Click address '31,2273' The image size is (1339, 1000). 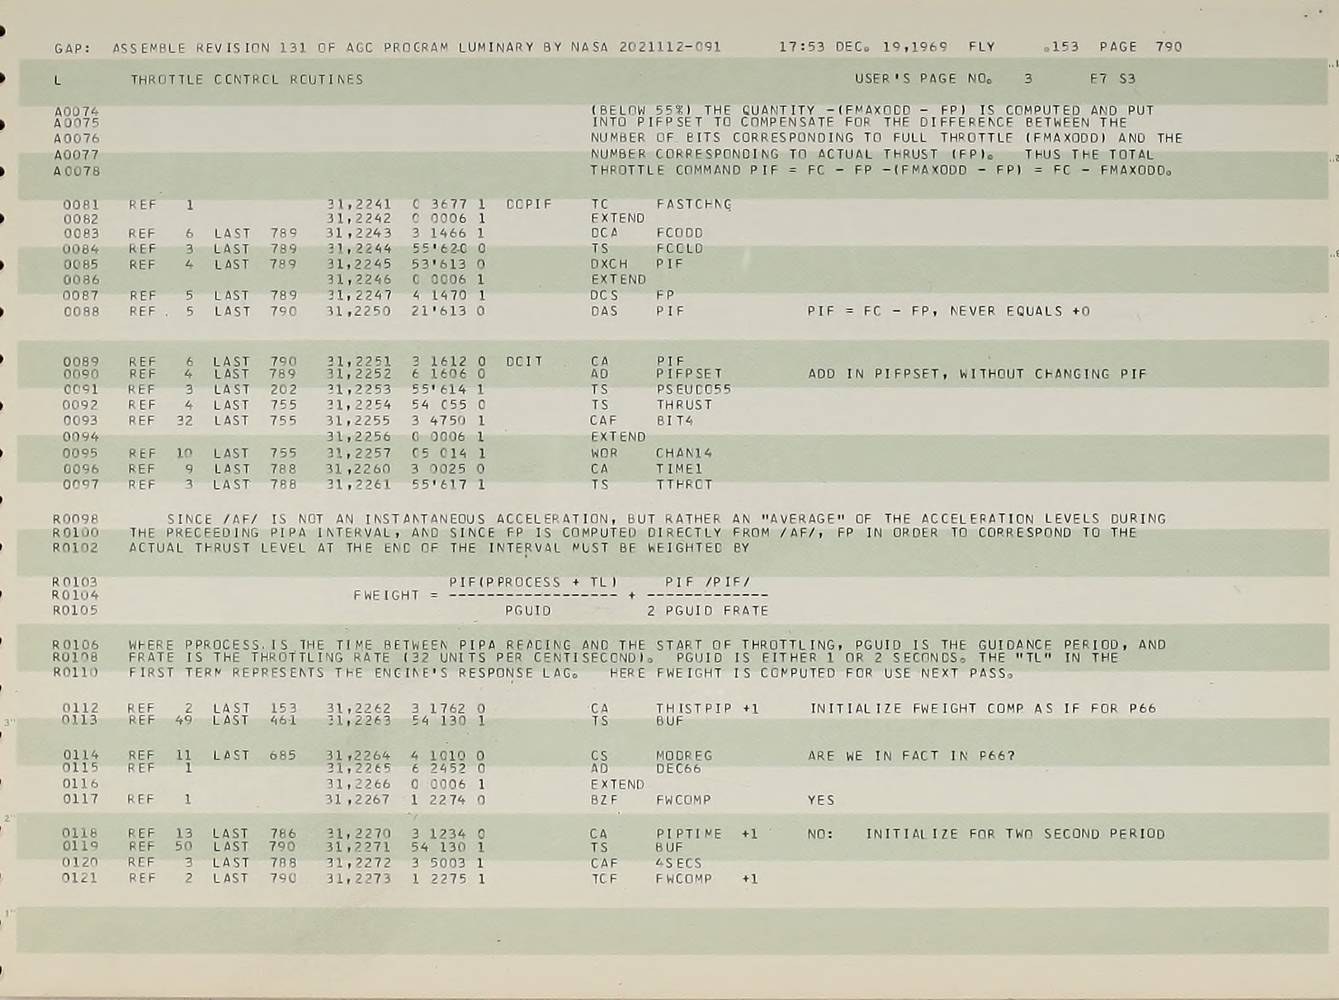pos(359,878)
